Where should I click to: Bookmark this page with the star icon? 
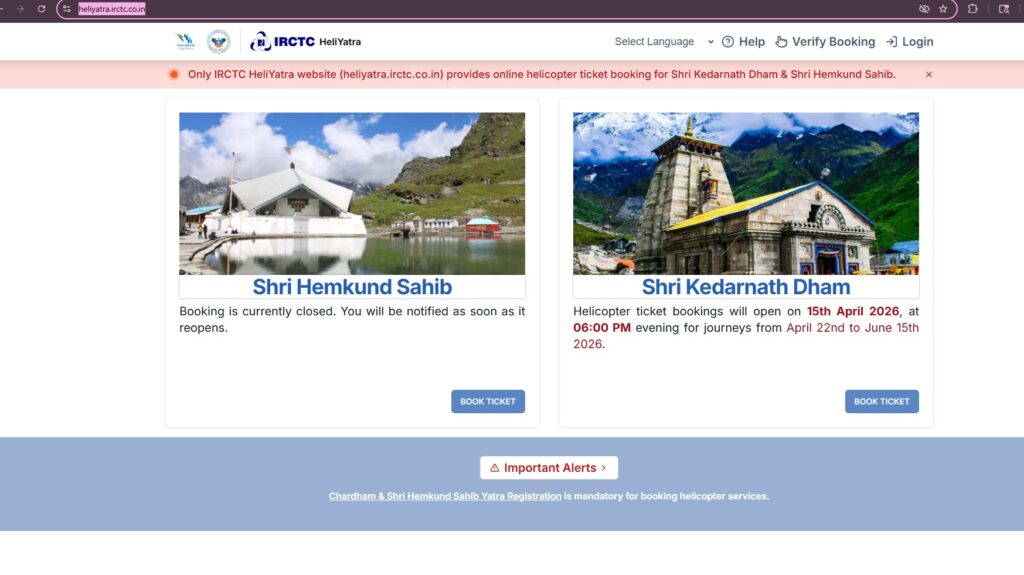[x=943, y=9]
